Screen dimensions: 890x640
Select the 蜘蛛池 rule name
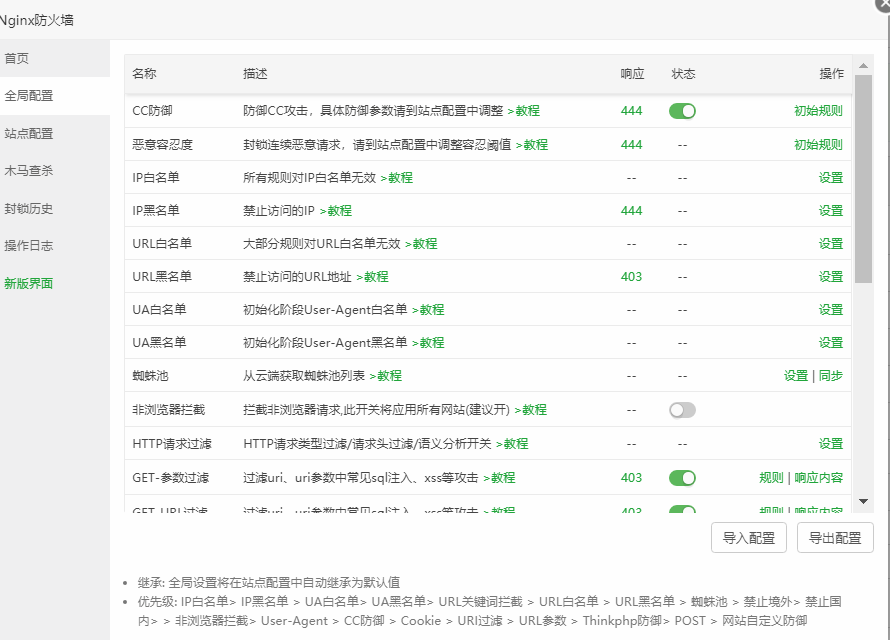[150, 376]
